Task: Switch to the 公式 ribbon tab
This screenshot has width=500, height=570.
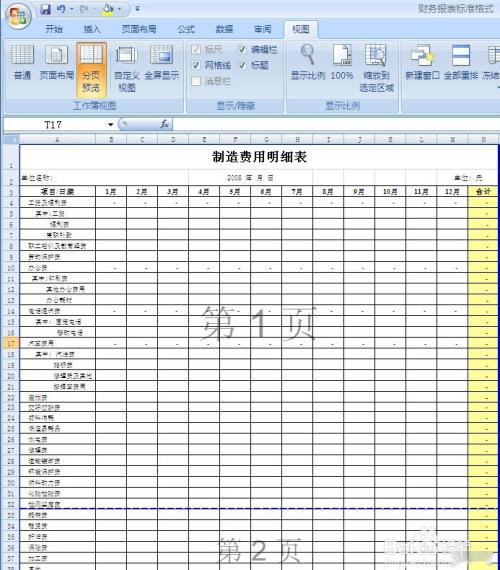Action: (x=186, y=29)
